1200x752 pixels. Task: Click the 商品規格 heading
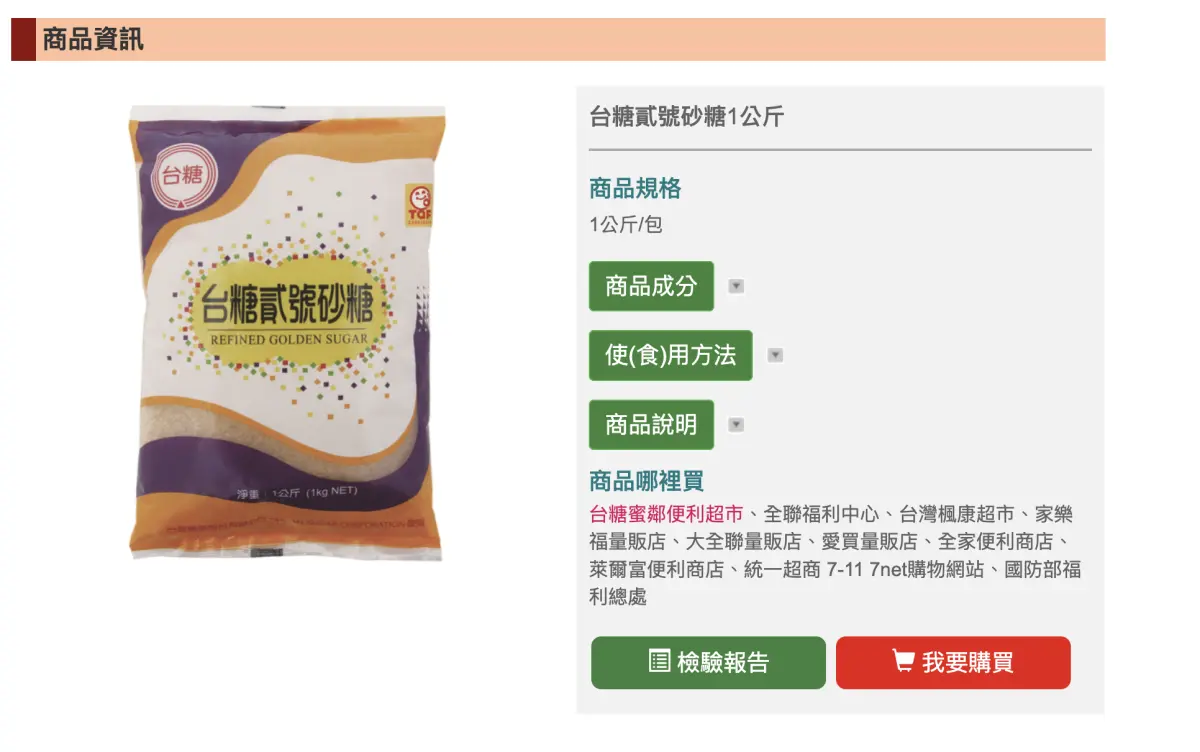[x=635, y=188]
